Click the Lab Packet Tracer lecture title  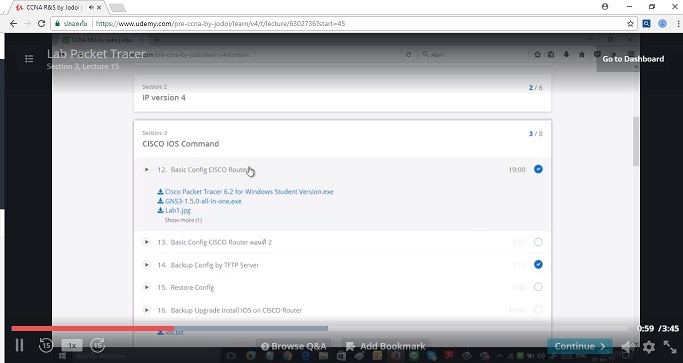[96, 54]
